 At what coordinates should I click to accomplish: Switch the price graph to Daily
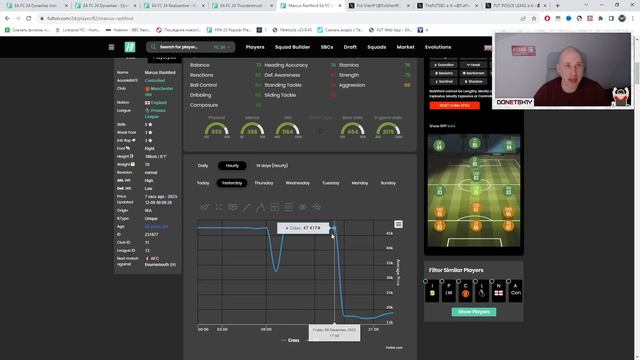pos(203,166)
